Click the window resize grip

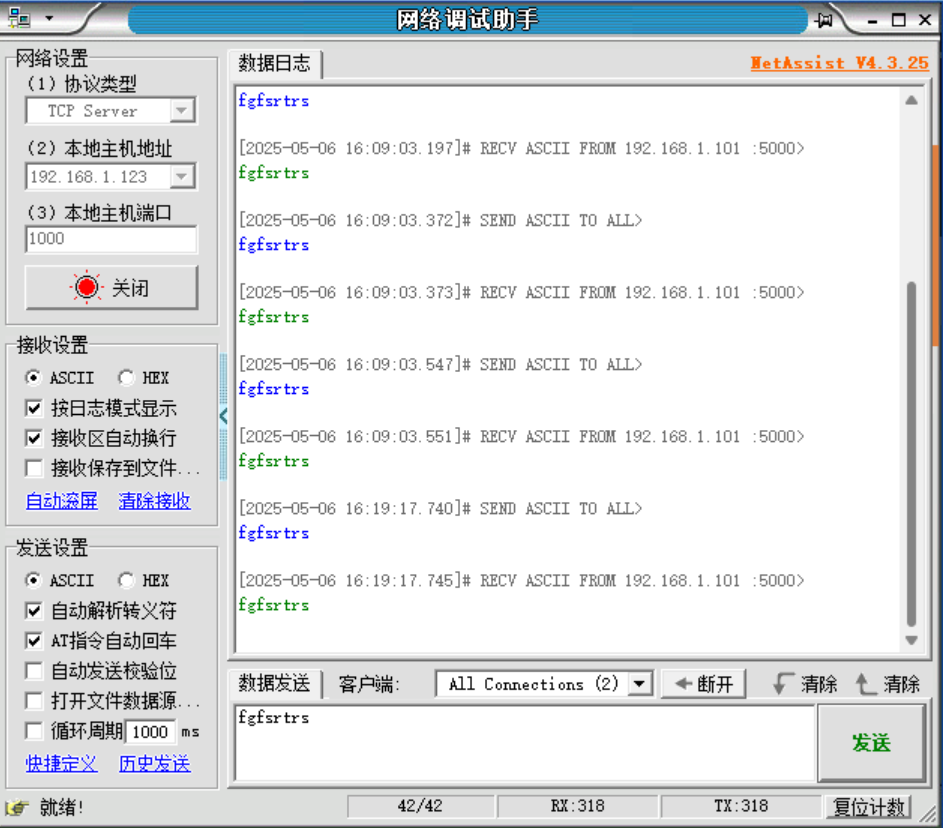pyautogui.click(x=930, y=814)
